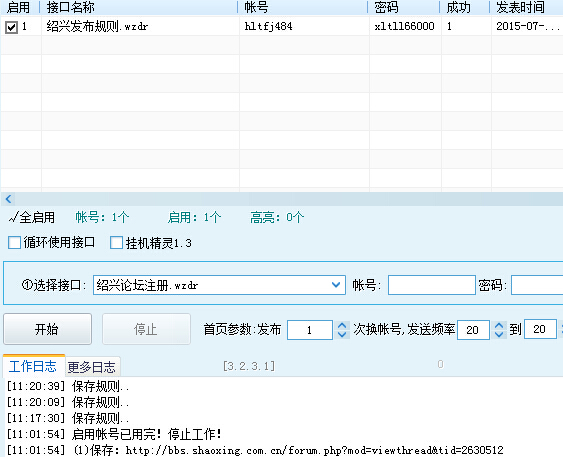The image size is (563, 457).
Task: Select log line [11:20:09] 保存规则
Action: click(68, 402)
